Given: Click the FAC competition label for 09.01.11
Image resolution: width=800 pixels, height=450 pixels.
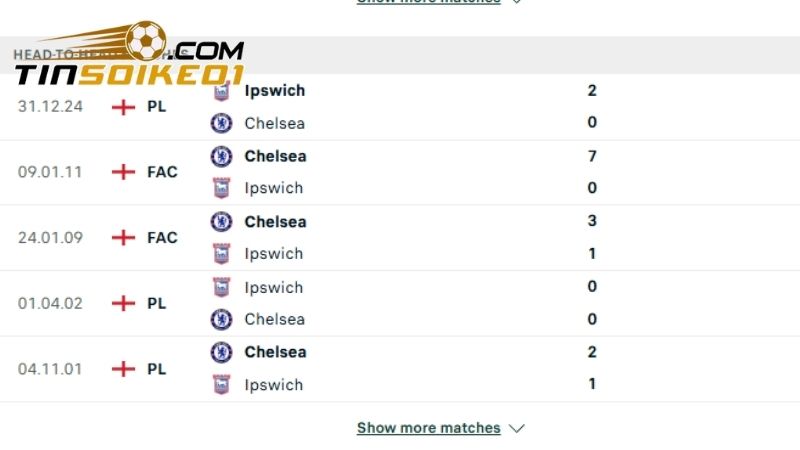Looking at the screenshot, I should click(162, 172).
